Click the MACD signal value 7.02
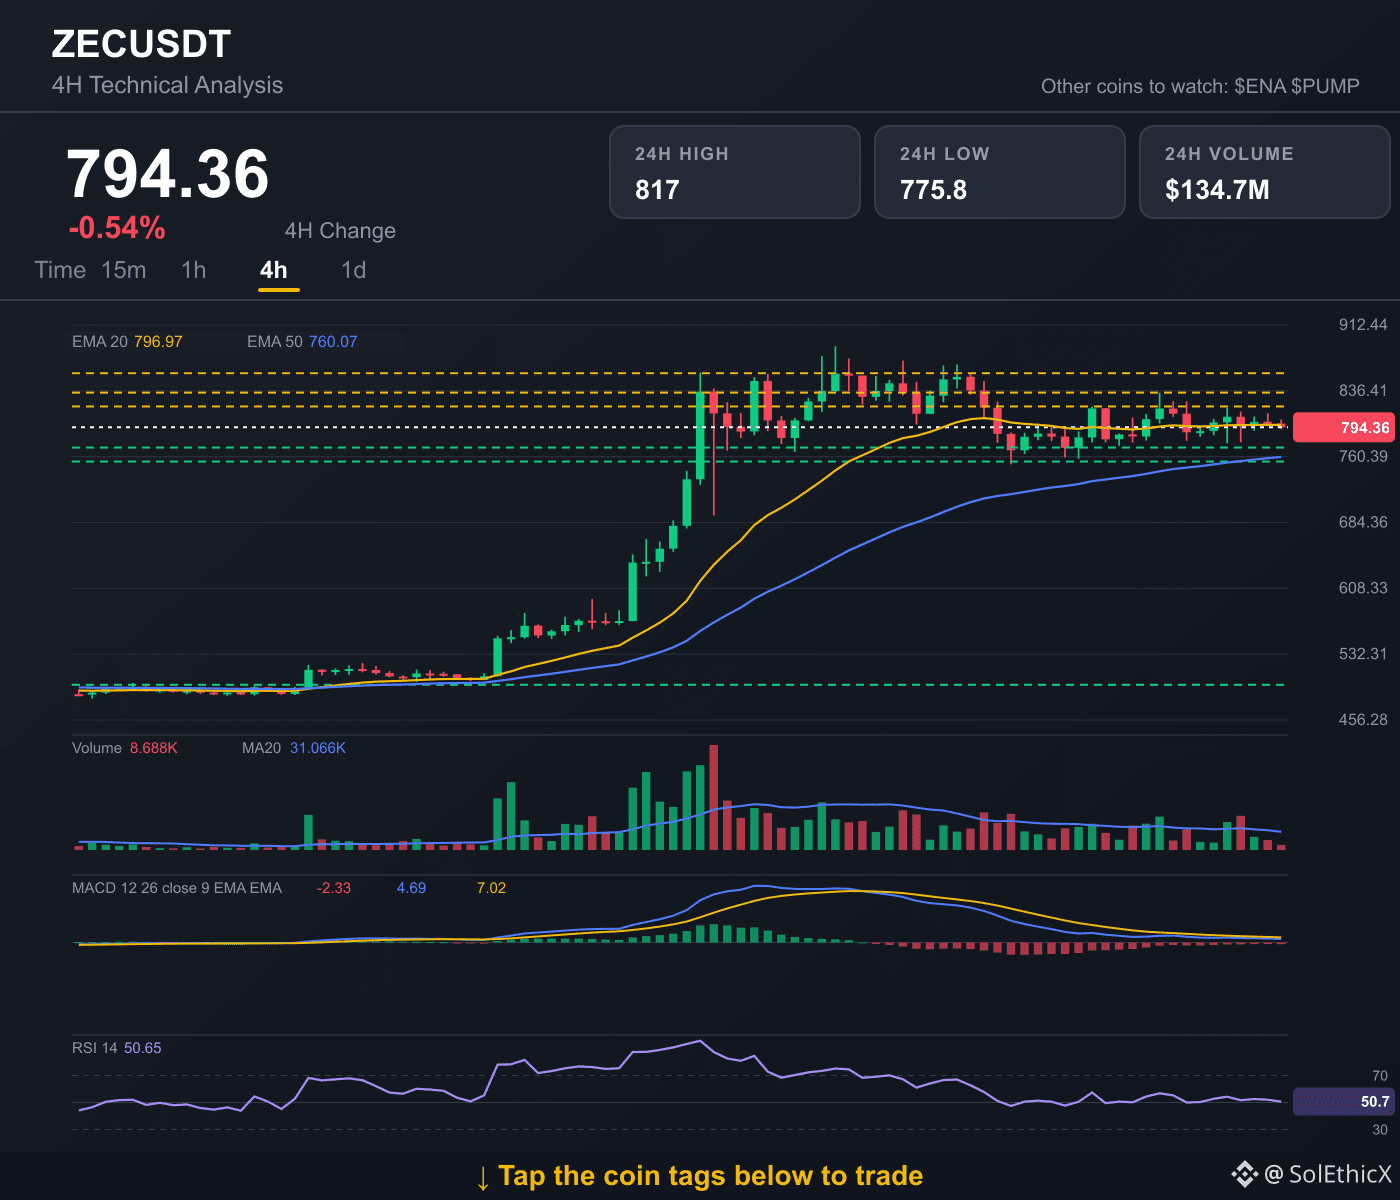This screenshot has height=1200, width=1400. point(491,888)
